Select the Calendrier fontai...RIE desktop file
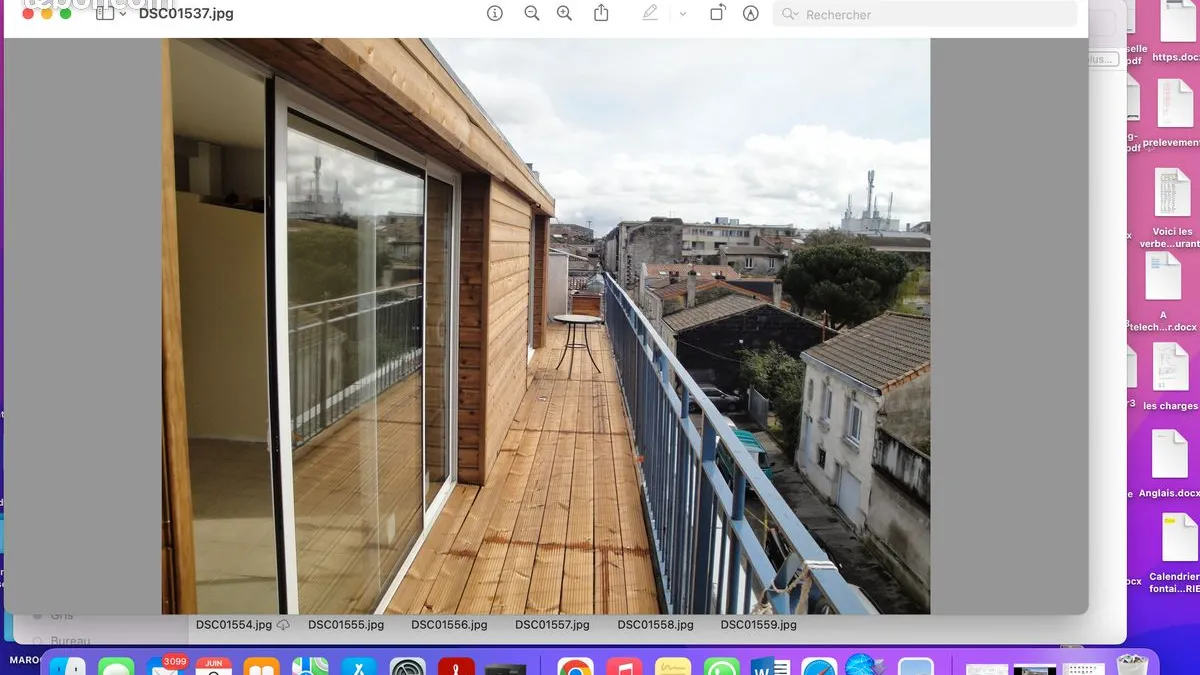 (x=1174, y=553)
